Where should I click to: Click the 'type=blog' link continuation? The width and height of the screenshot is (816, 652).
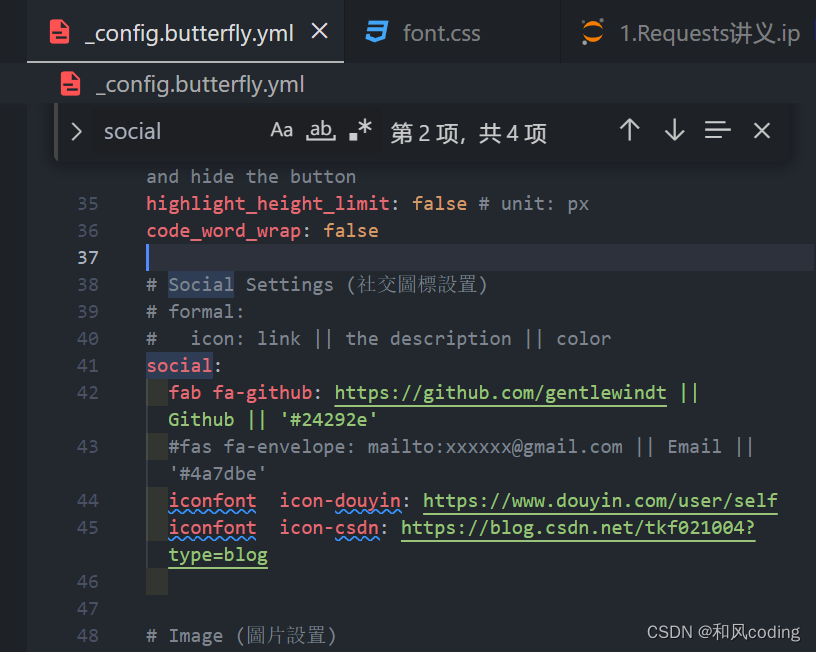(218, 555)
